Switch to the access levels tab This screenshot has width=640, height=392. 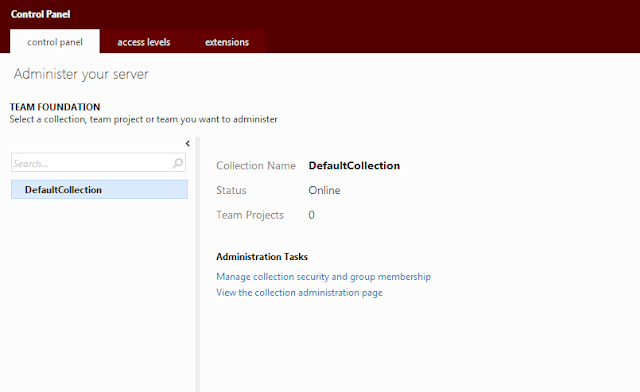coord(144,42)
